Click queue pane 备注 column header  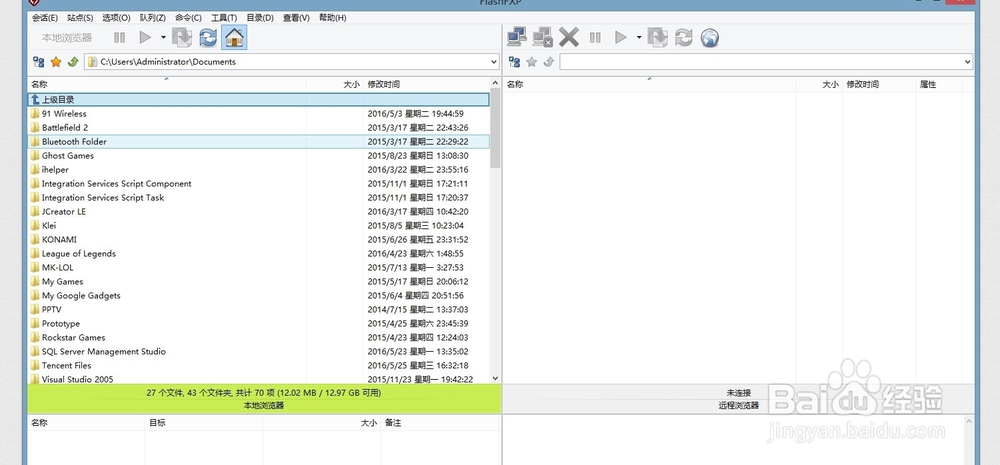(439, 423)
